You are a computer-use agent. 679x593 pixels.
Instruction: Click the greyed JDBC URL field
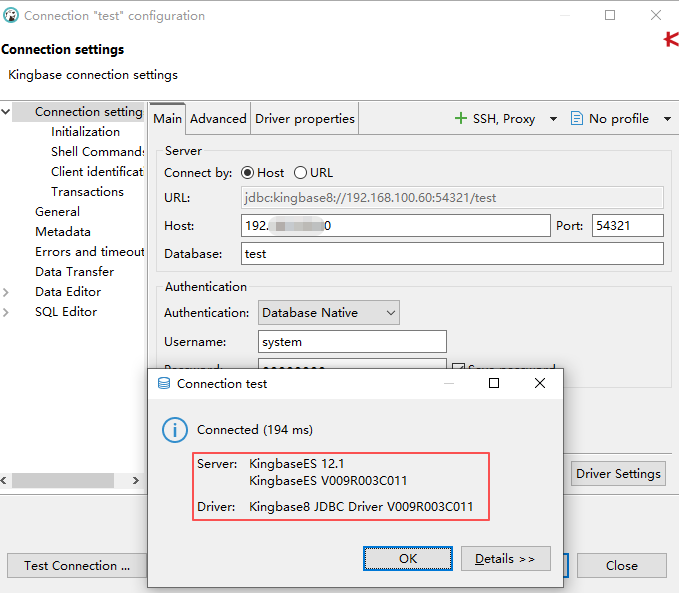pos(452,198)
